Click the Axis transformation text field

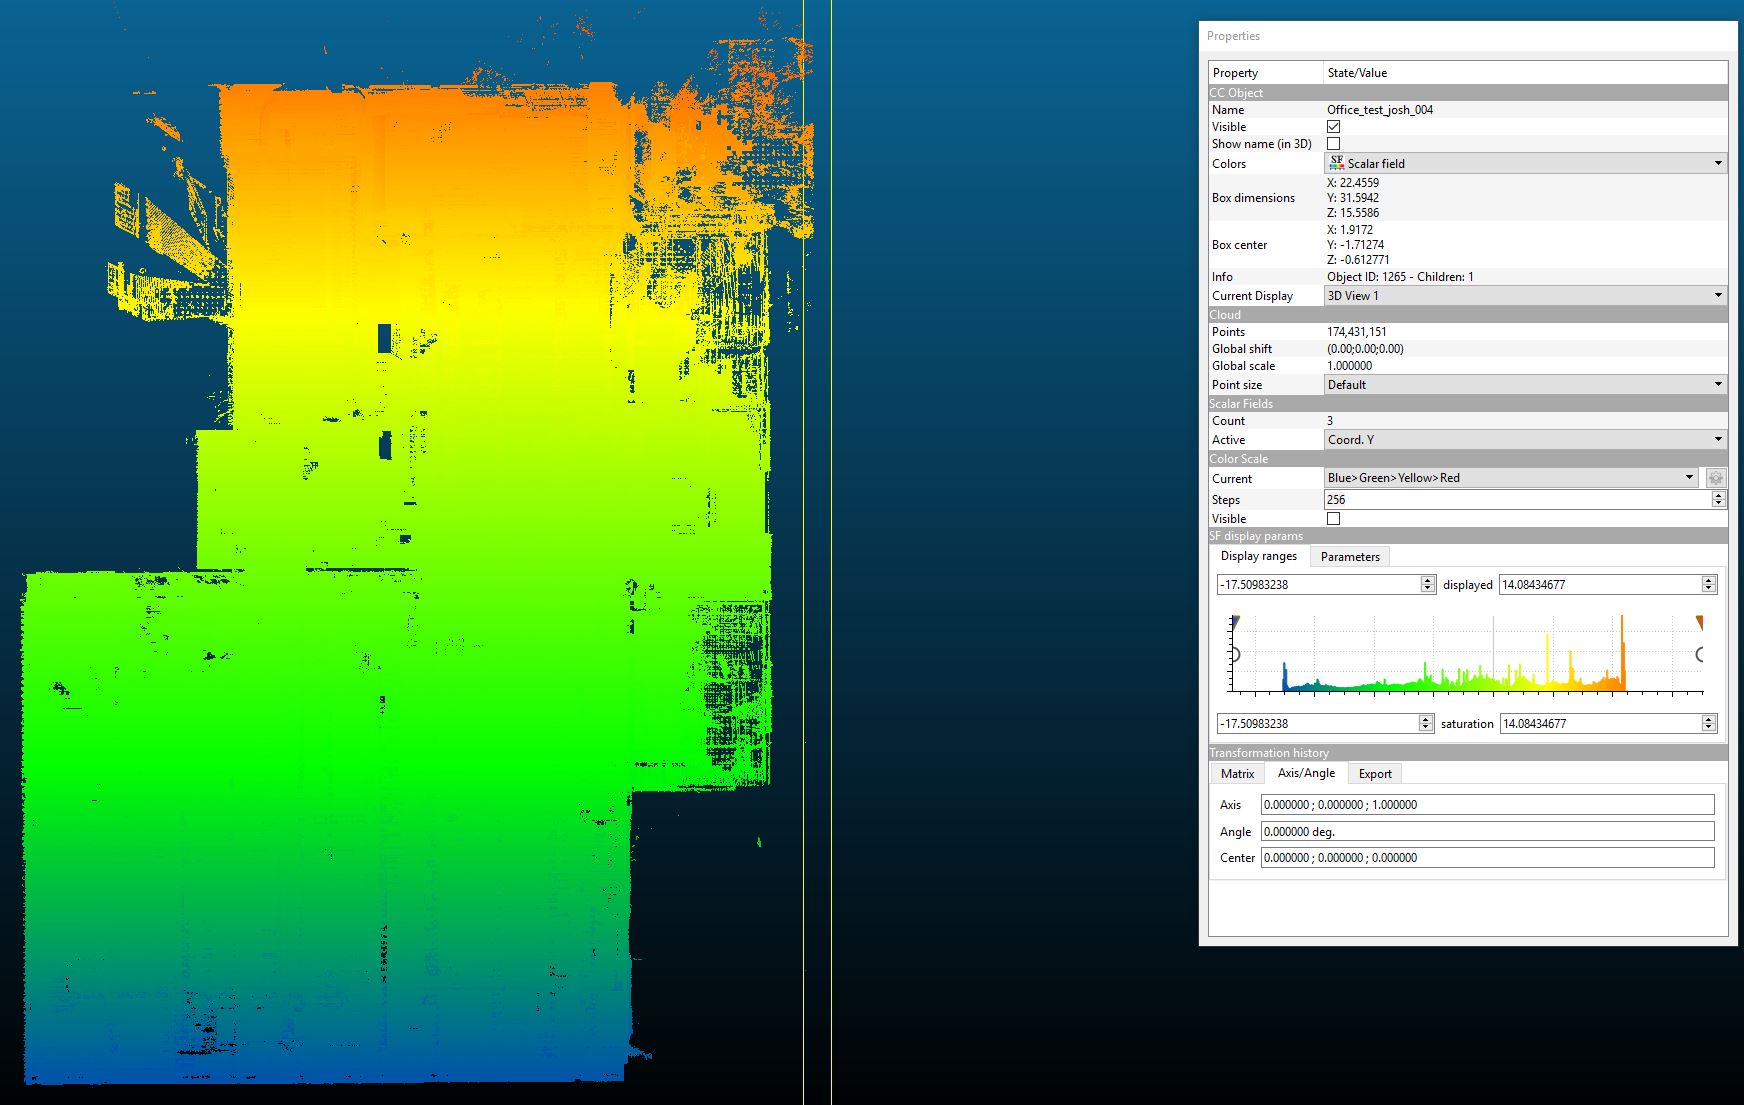pyautogui.click(x=1486, y=805)
